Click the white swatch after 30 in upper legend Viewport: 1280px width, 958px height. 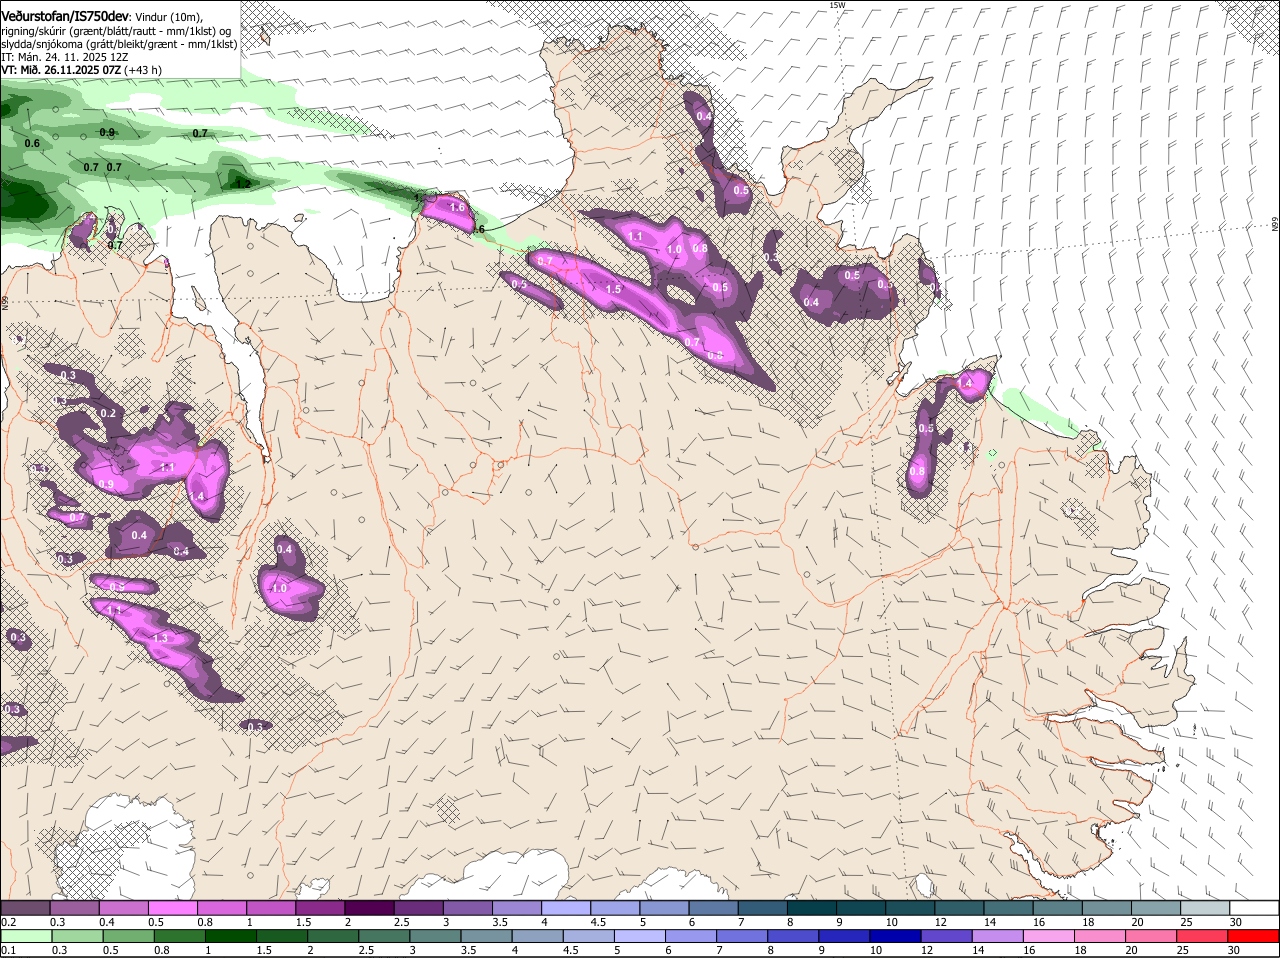click(x=1254, y=908)
